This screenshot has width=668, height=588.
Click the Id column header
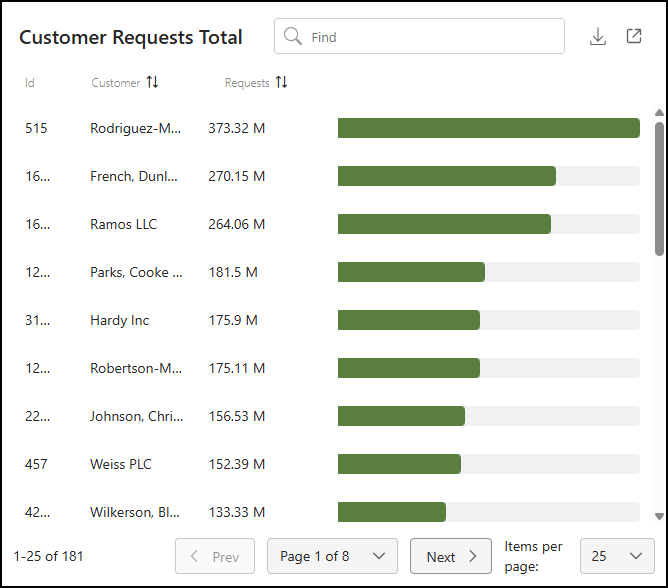(x=29, y=83)
